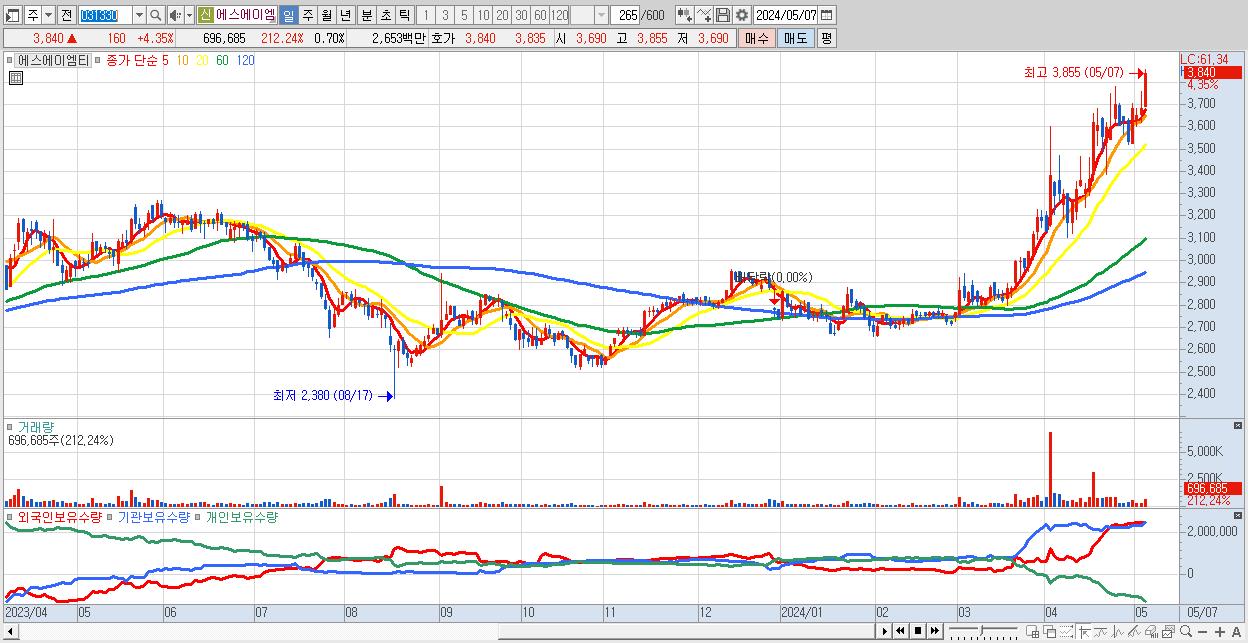Image resolution: width=1248 pixels, height=643 pixels.
Task: Click the magnifier zoom icon bottom right
Action: coord(1186,632)
